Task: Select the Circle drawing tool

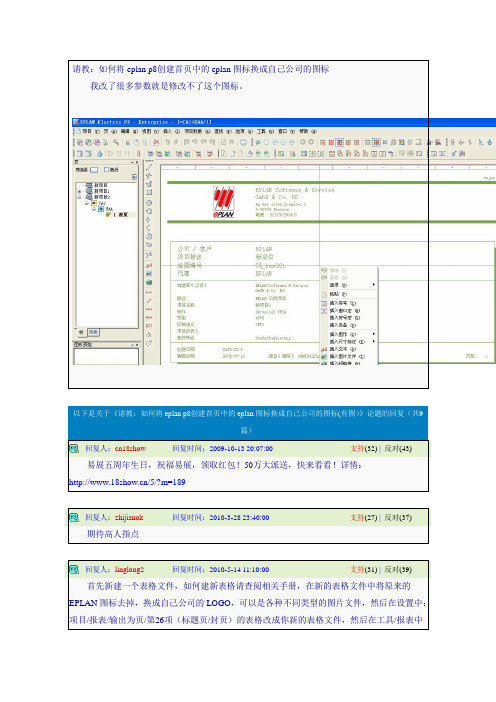Action: [x=149, y=203]
